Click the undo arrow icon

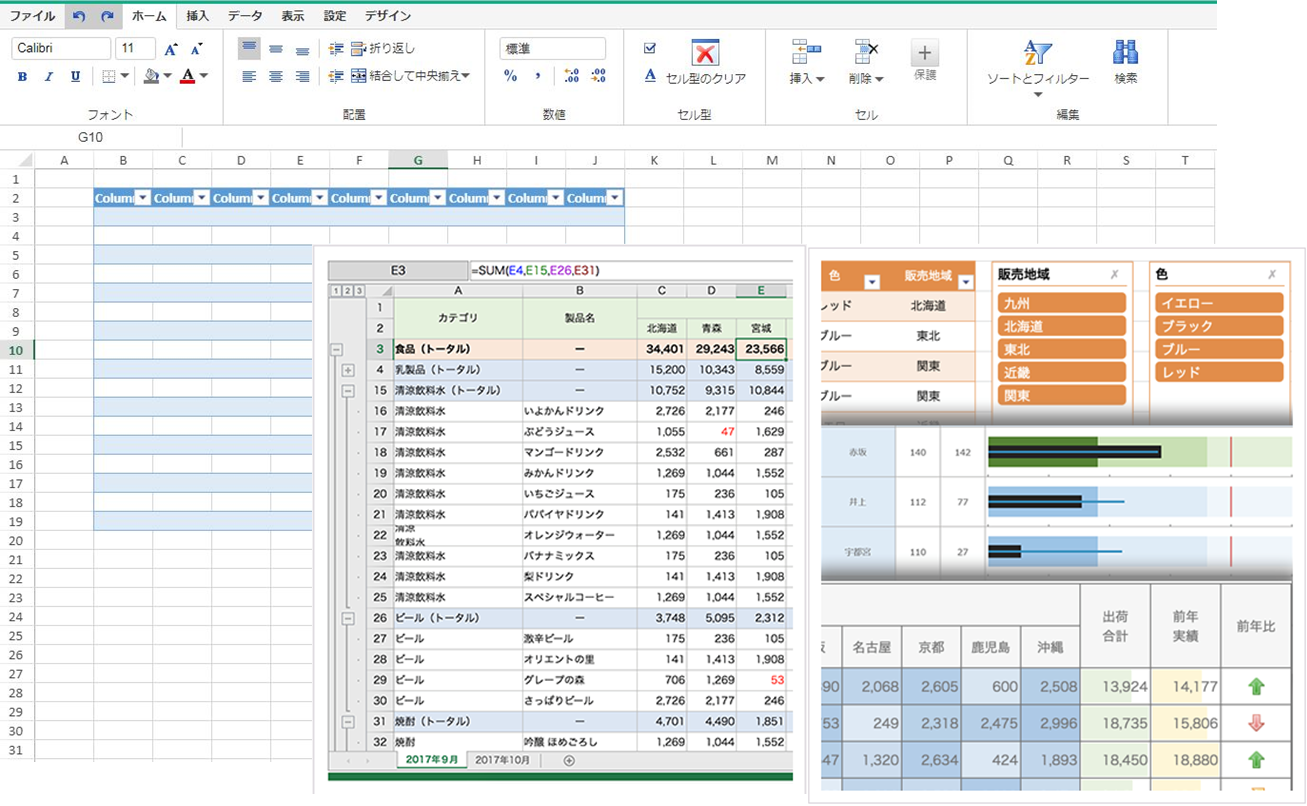79,16
